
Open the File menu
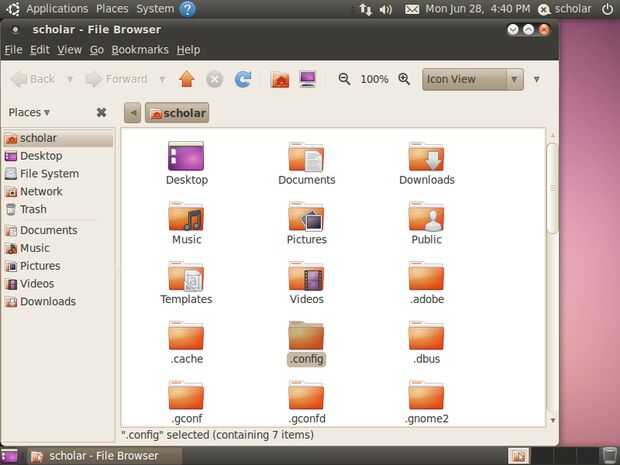point(13,50)
